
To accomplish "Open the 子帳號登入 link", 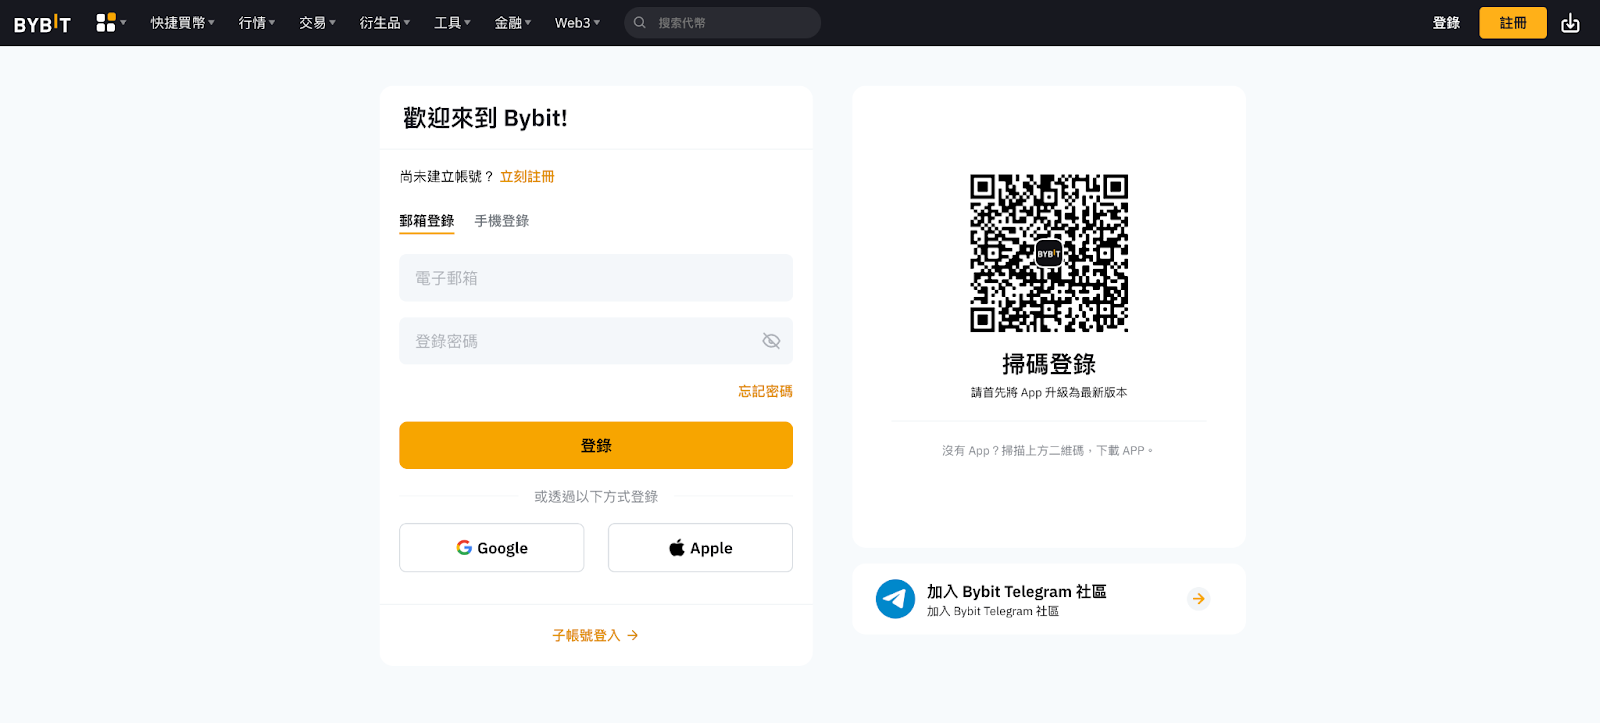I will (596, 635).
